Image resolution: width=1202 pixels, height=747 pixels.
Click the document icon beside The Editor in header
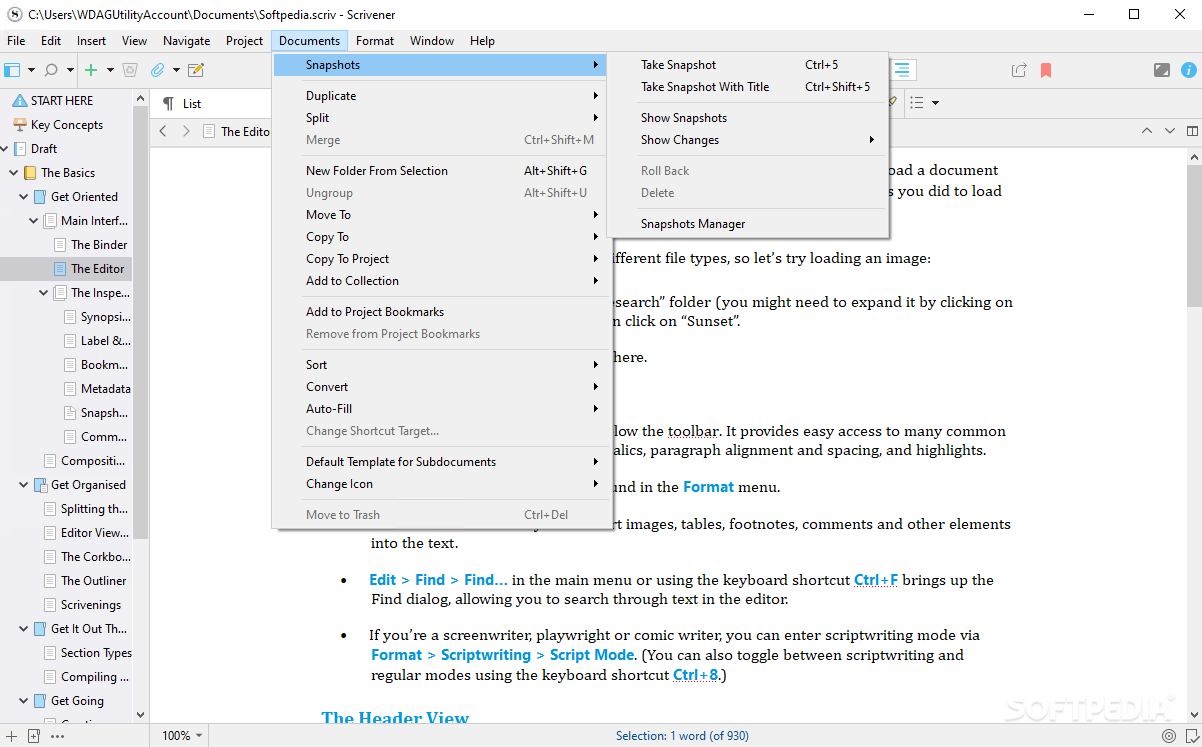tap(209, 131)
